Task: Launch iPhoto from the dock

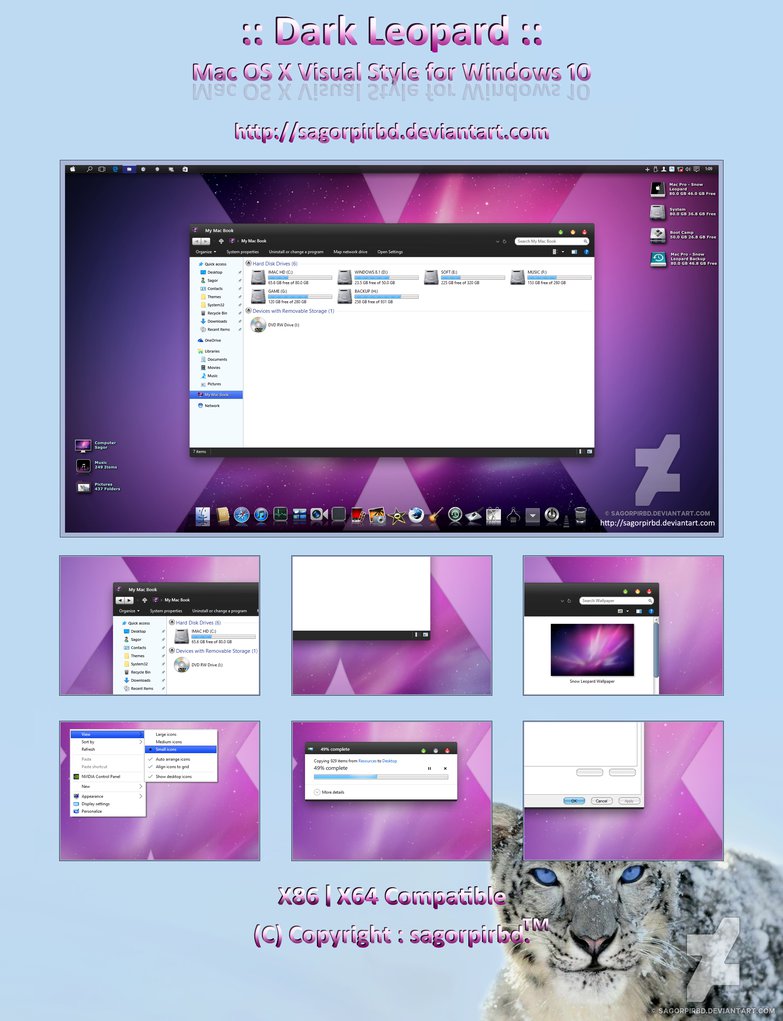Action: (377, 516)
